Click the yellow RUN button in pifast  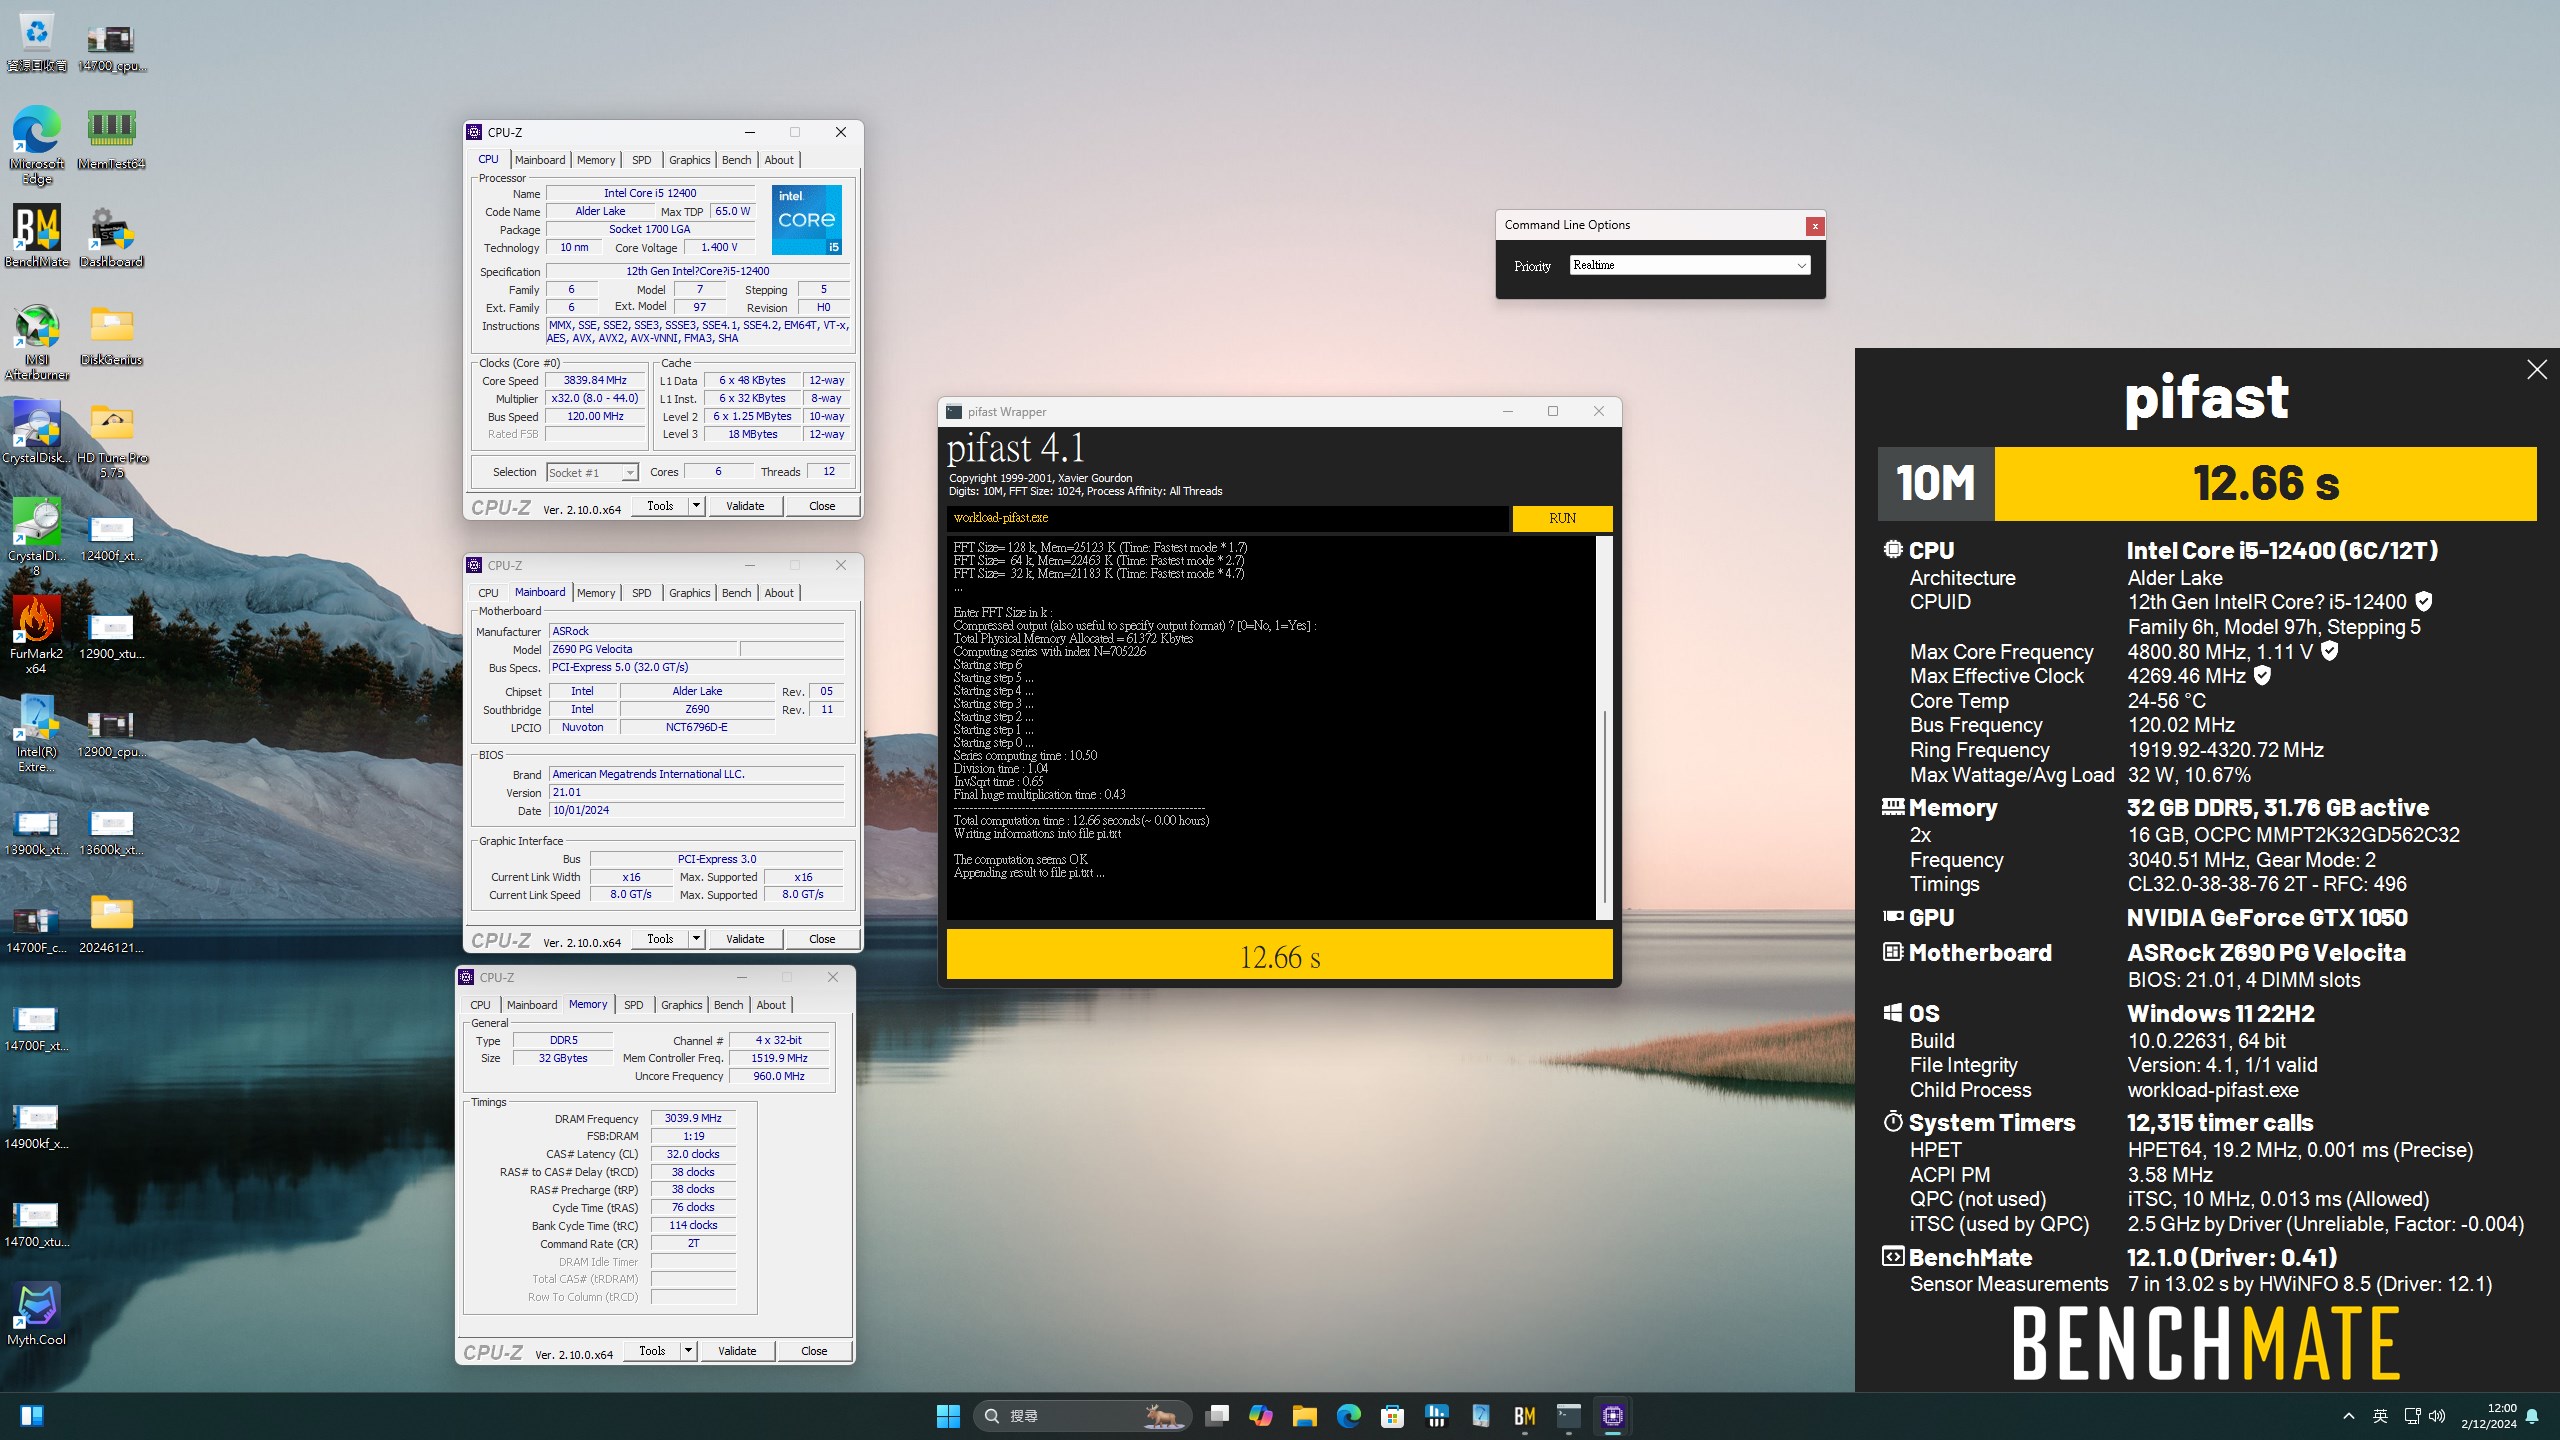pos(1562,518)
